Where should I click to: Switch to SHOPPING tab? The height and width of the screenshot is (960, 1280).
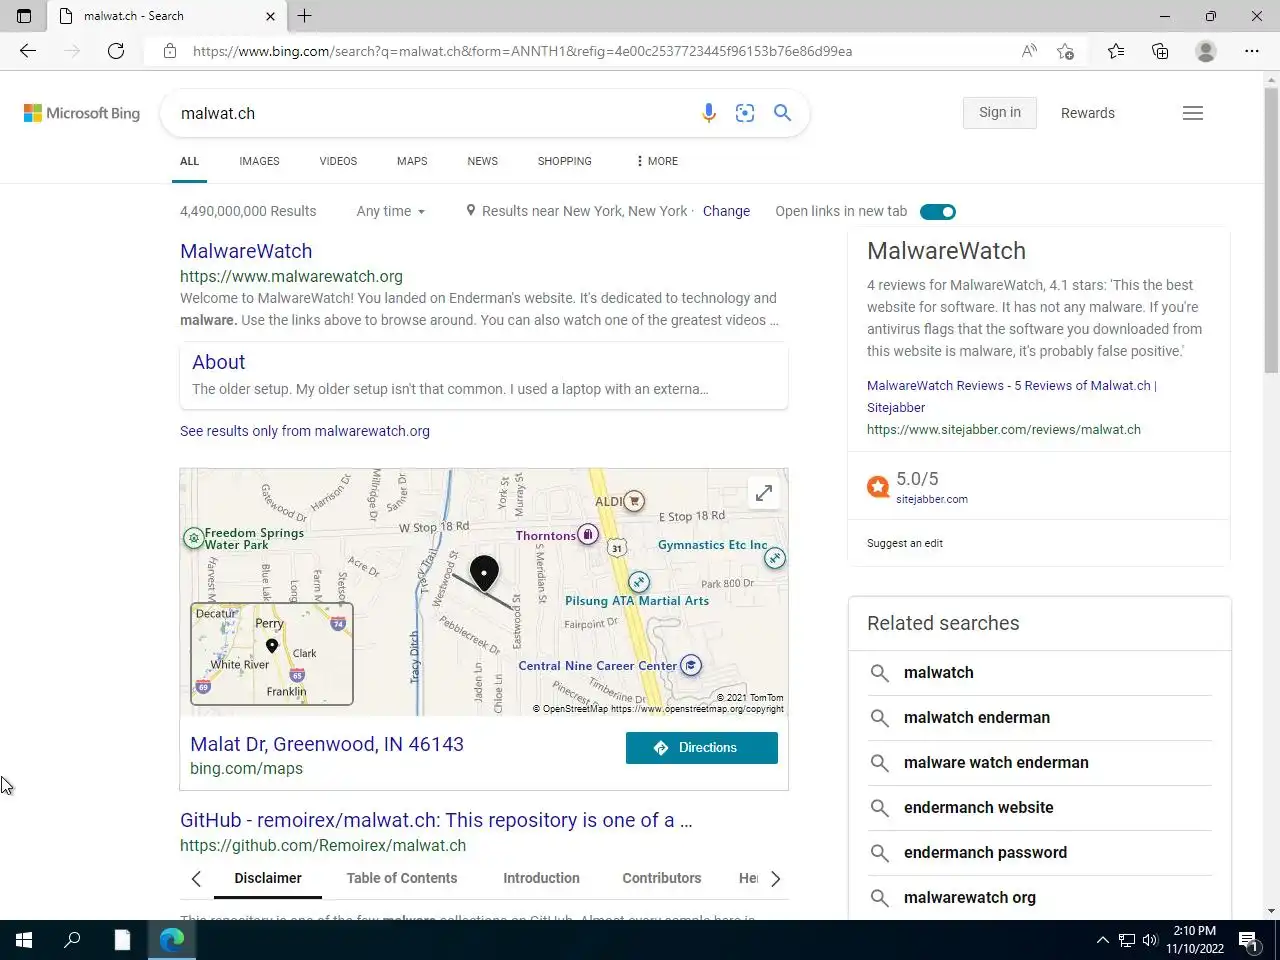click(x=564, y=161)
